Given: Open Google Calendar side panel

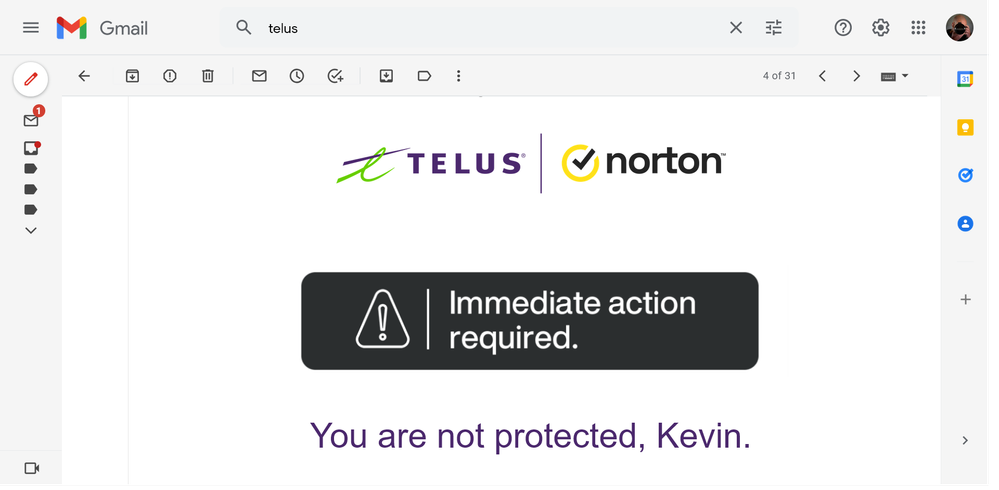Looking at the screenshot, I should click(x=965, y=79).
